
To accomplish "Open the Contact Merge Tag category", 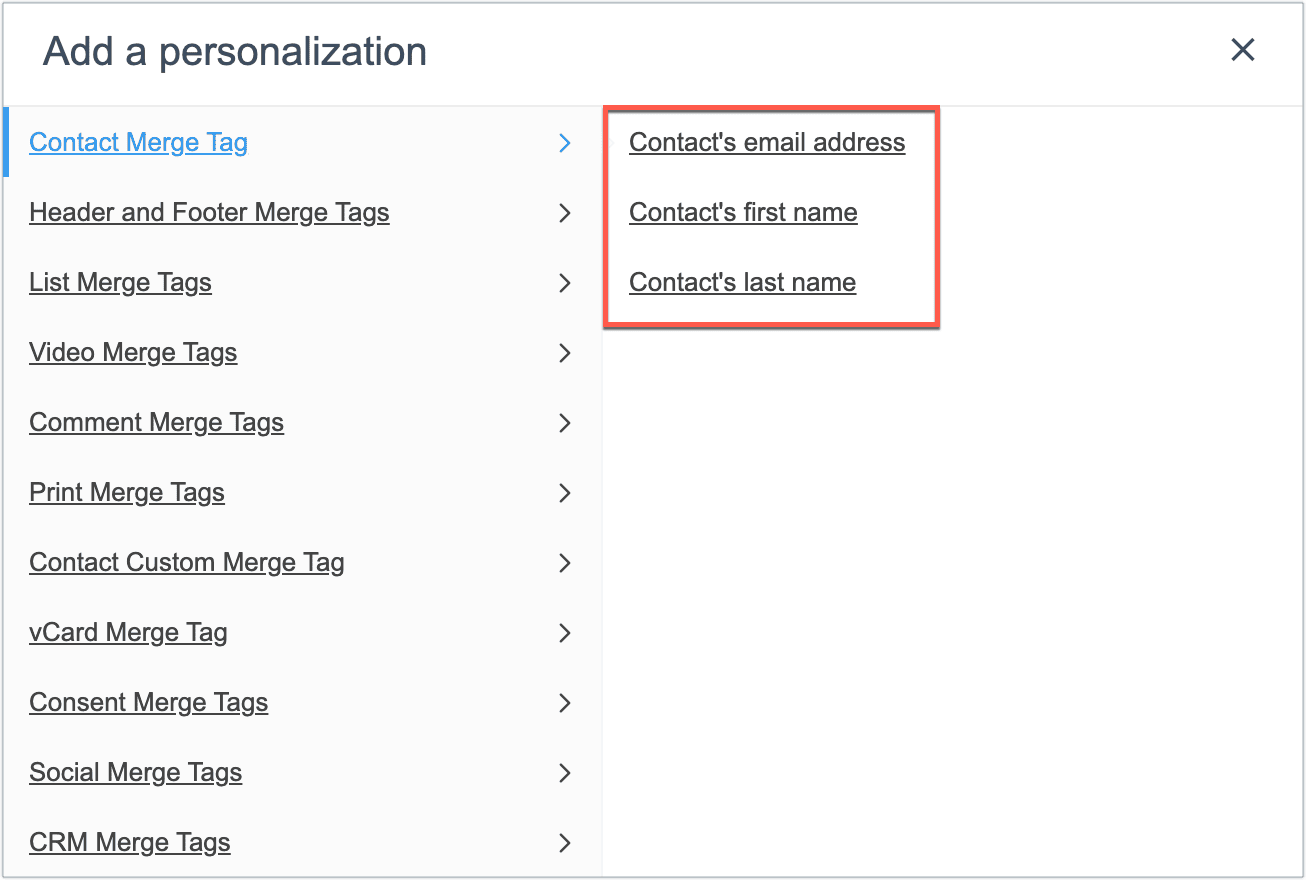I will (x=137, y=142).
